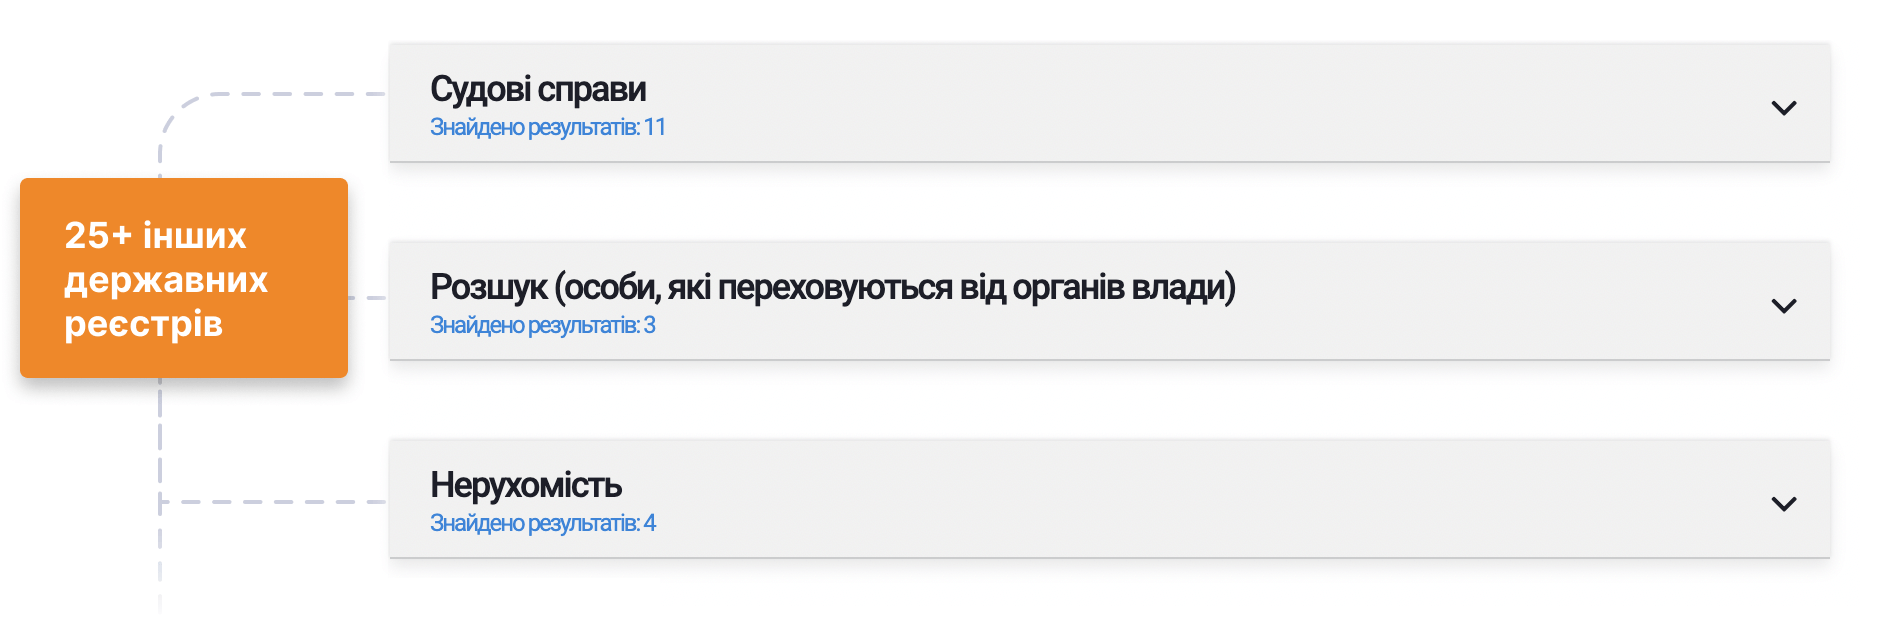Image resolution: width=1880 pixels, height=644 pixels.
Task: Open the Знайдено результатів: 11 link
Action: pyautogui.click(x=547, y=127)
